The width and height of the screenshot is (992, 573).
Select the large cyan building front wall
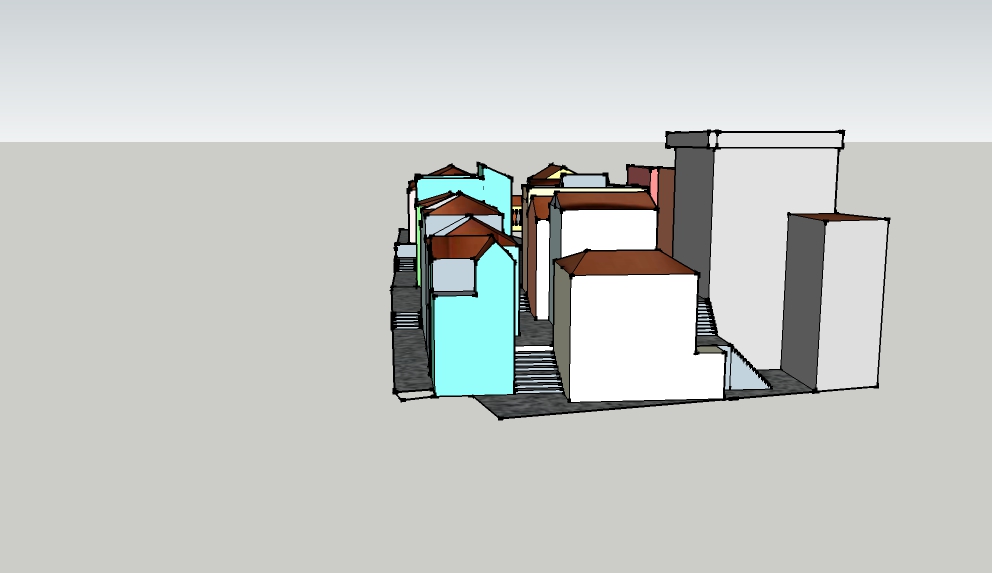click(473, 335)
